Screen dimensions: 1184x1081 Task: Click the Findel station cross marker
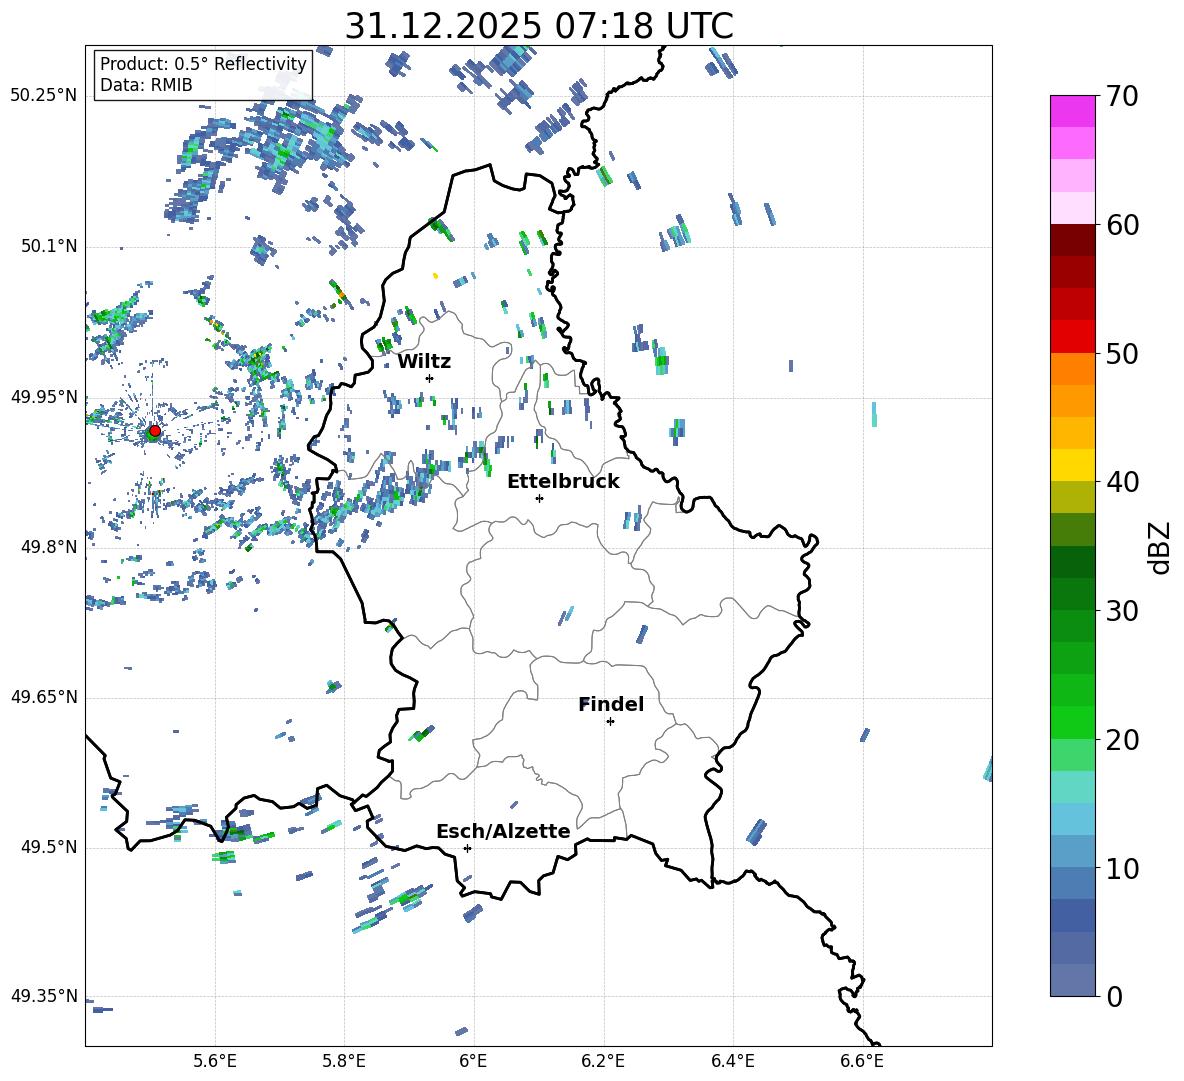610,722
